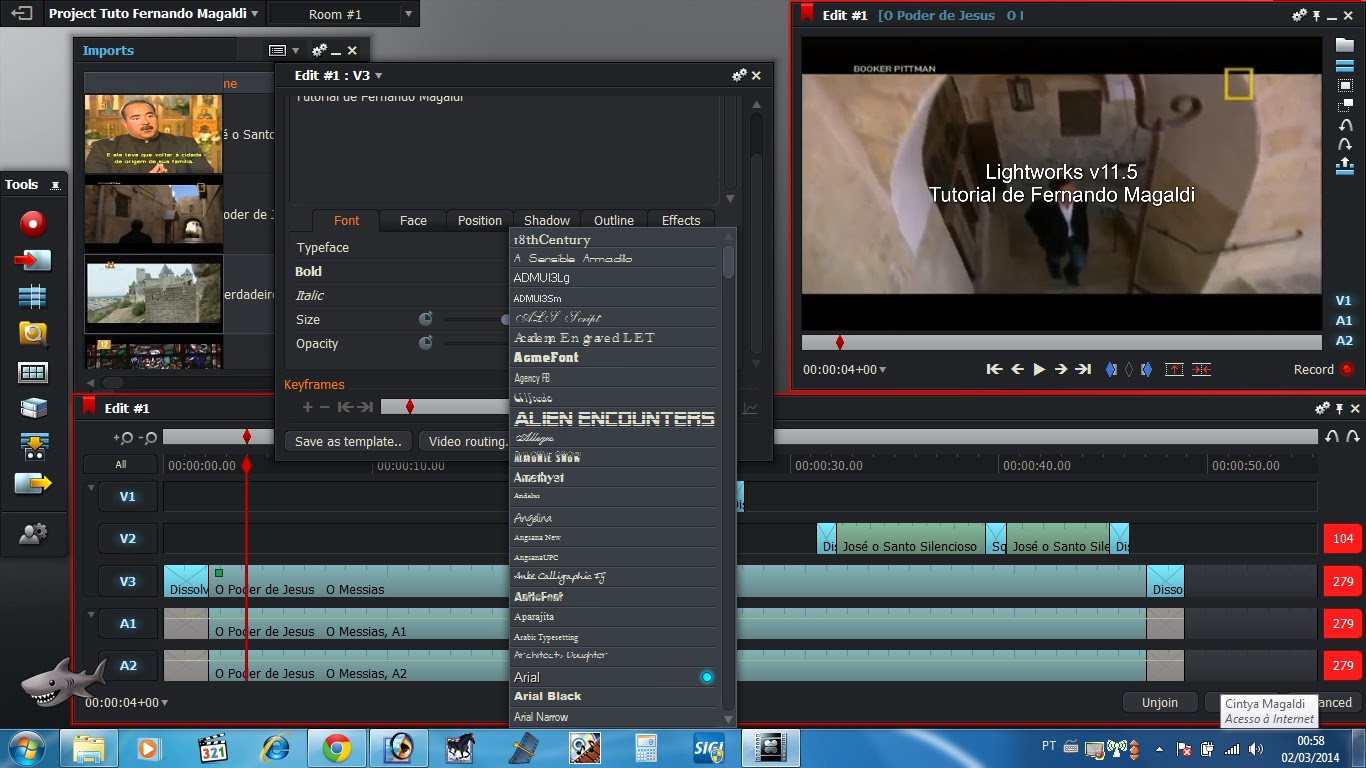Click the All tracks button on the timeline

tap(121, 464)
